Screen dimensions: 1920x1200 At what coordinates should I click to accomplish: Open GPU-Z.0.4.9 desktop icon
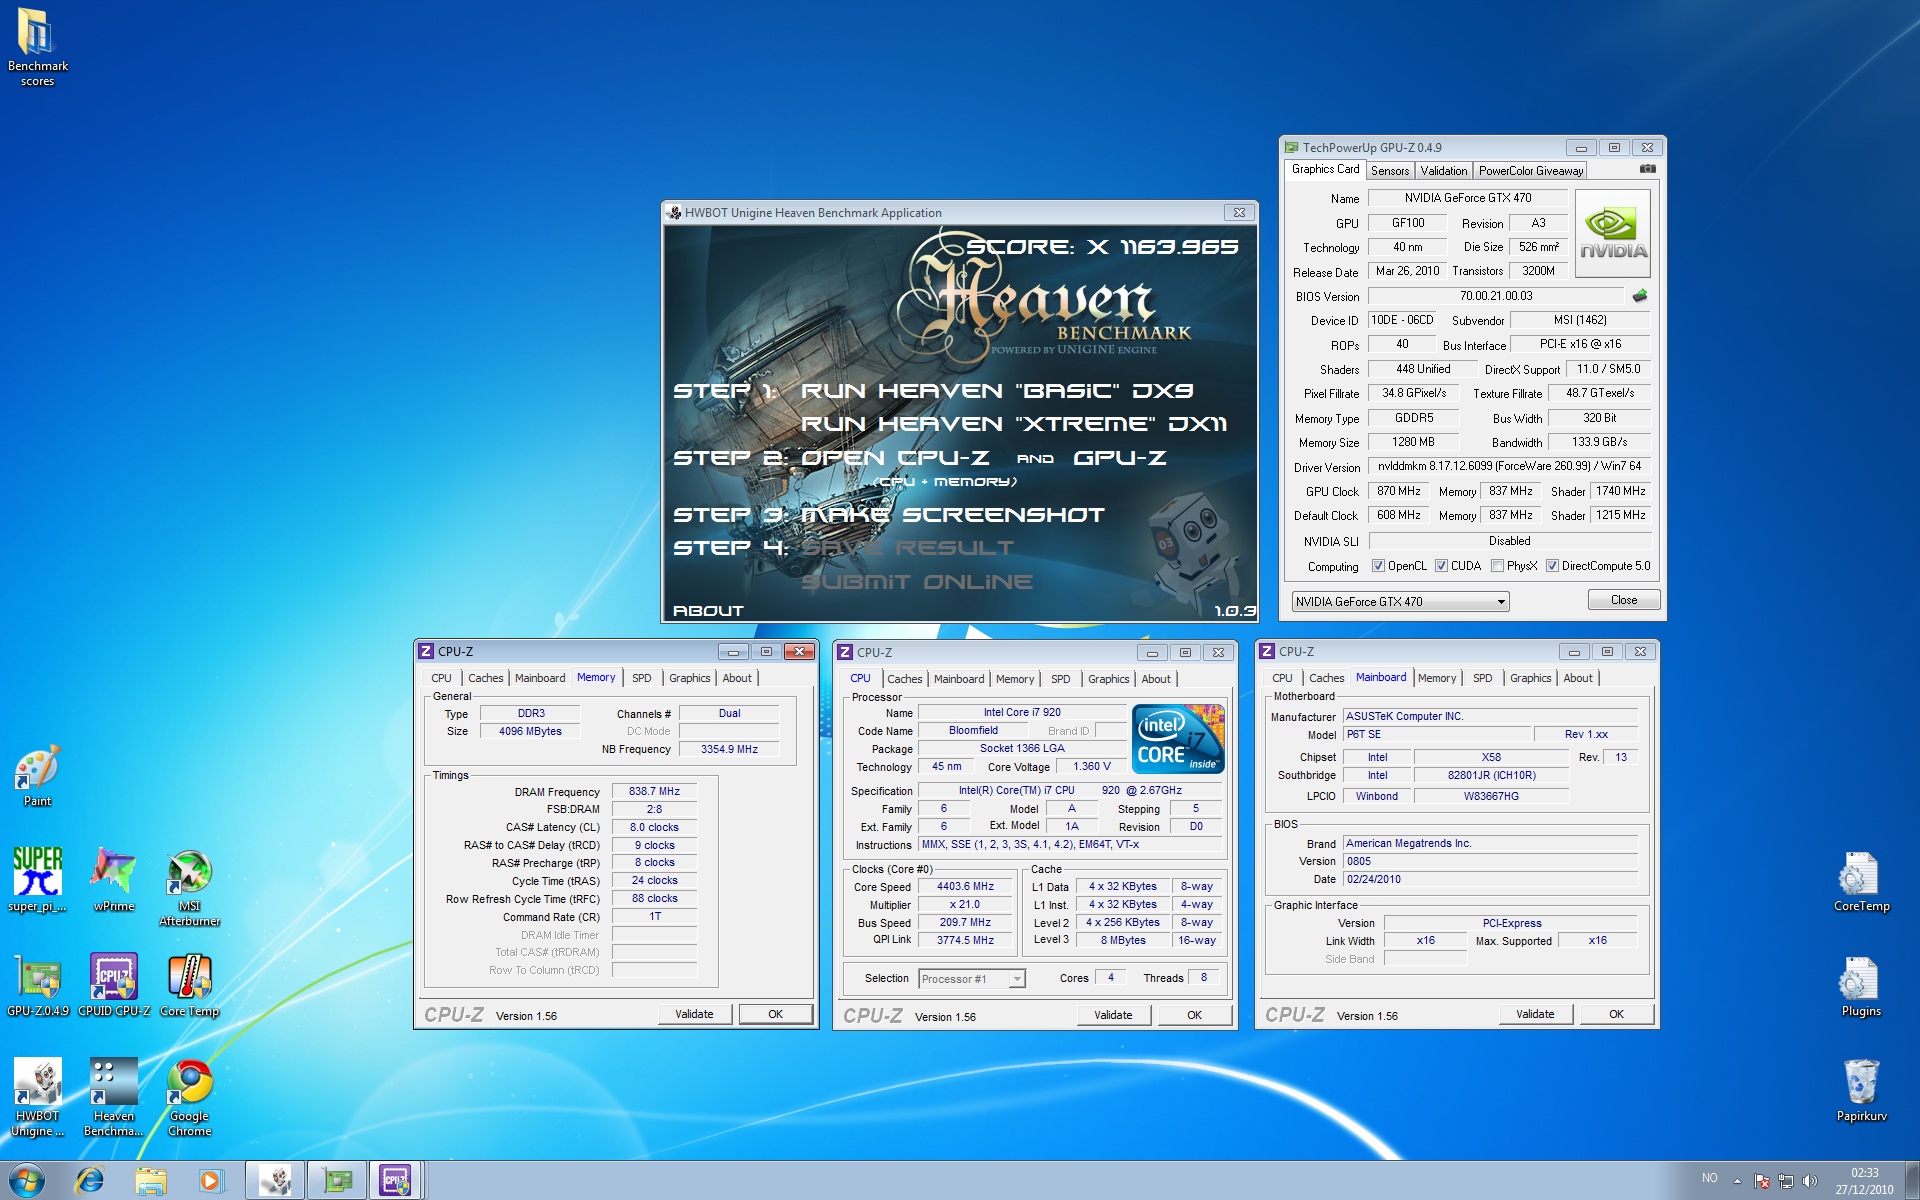tap(37, 985)
